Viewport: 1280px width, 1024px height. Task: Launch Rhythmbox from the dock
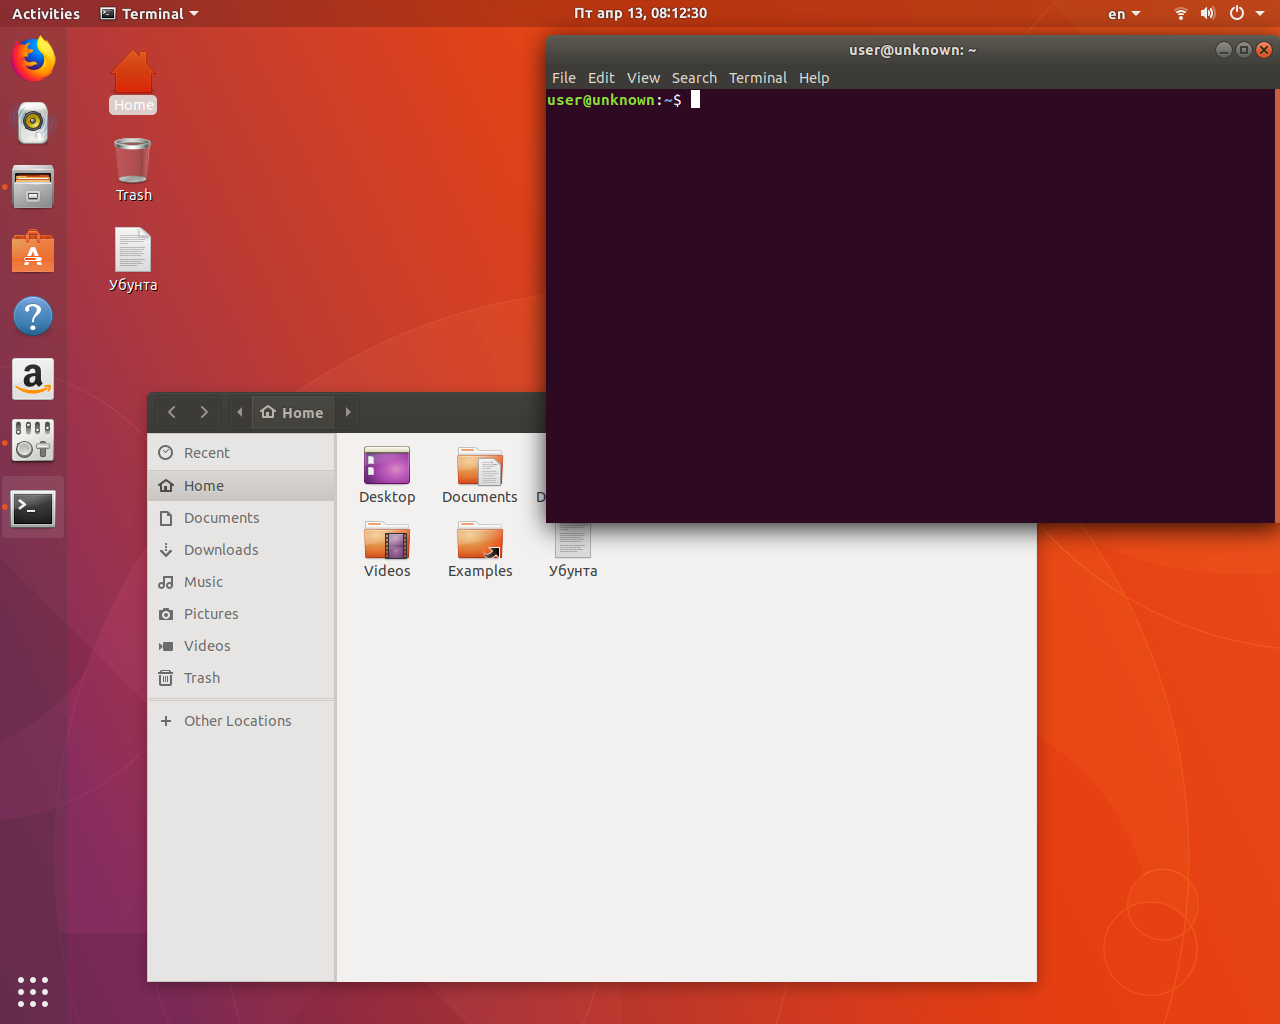point(33,122)
